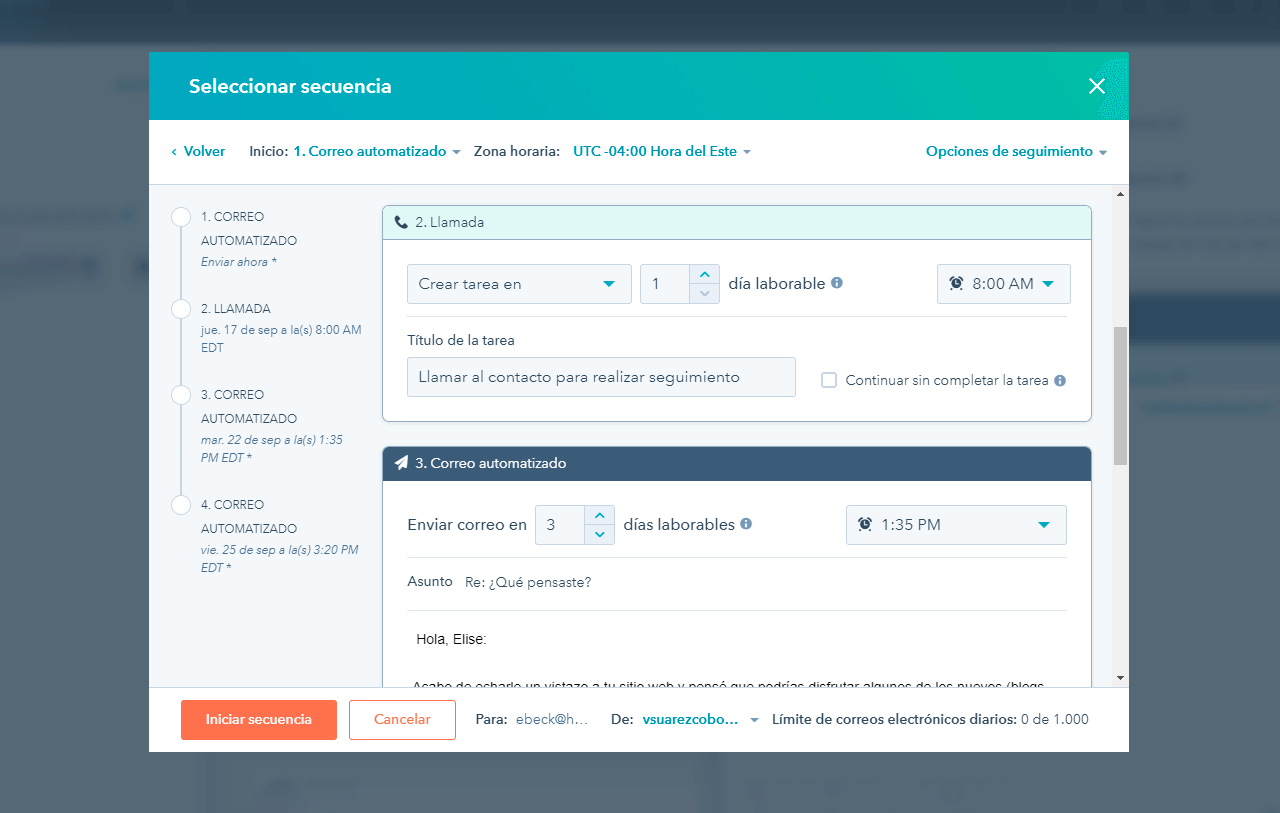Click sidebar text jue. 17 de sep 8:00 AM
1280x813 pixels.
pyautogui.click(x=281, y=339)
